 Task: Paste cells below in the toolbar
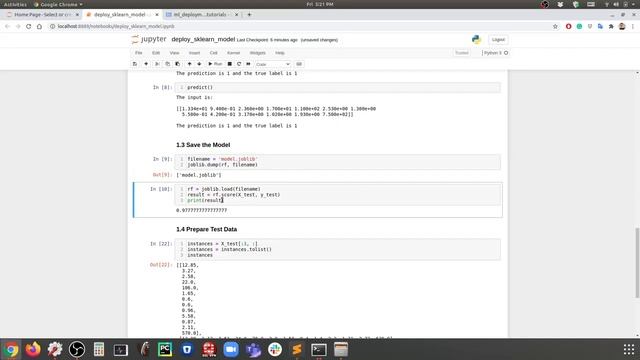[178, 64]
